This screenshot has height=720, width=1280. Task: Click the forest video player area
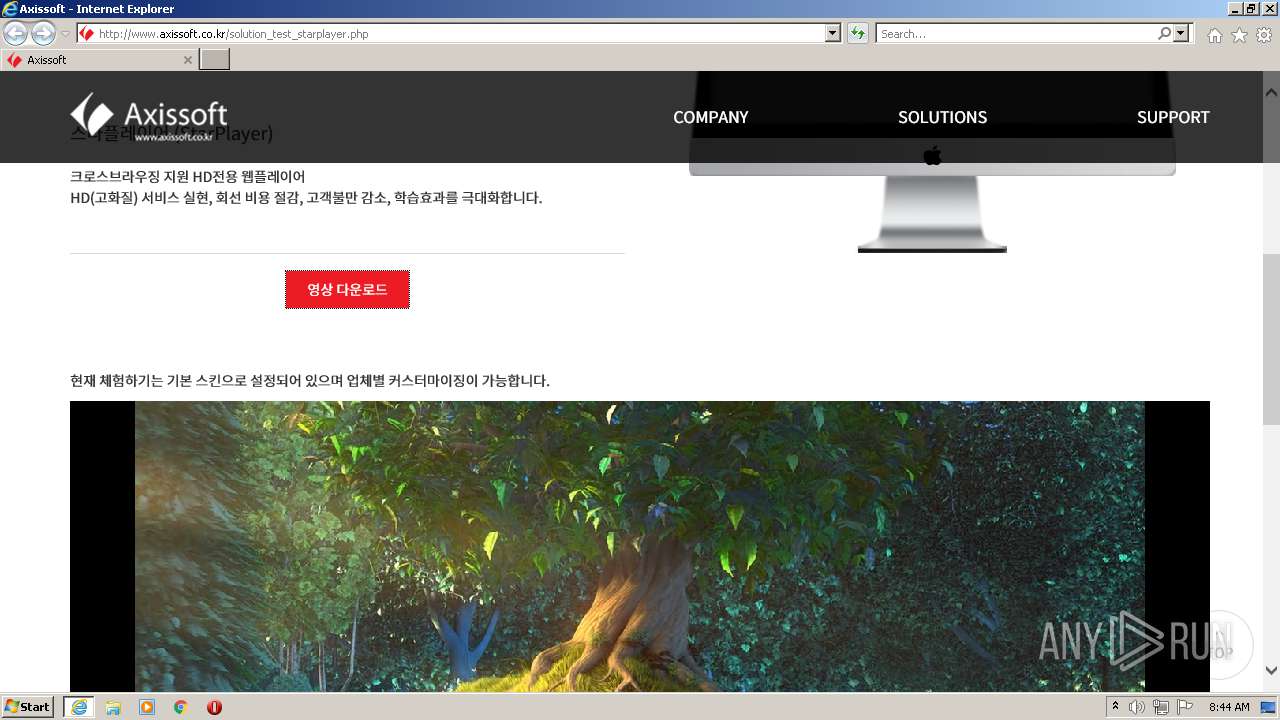pyautogui.click(x=640, y=546)
